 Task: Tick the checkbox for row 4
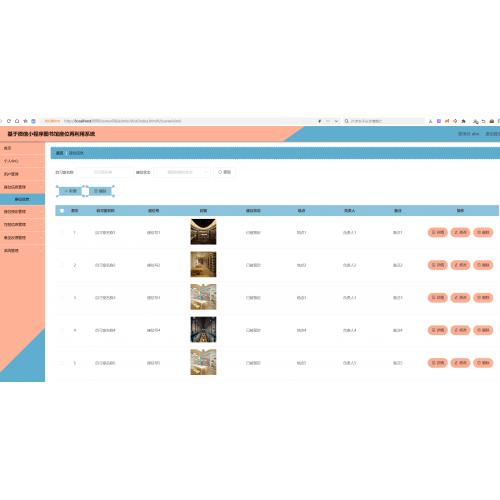click(62, 330)
